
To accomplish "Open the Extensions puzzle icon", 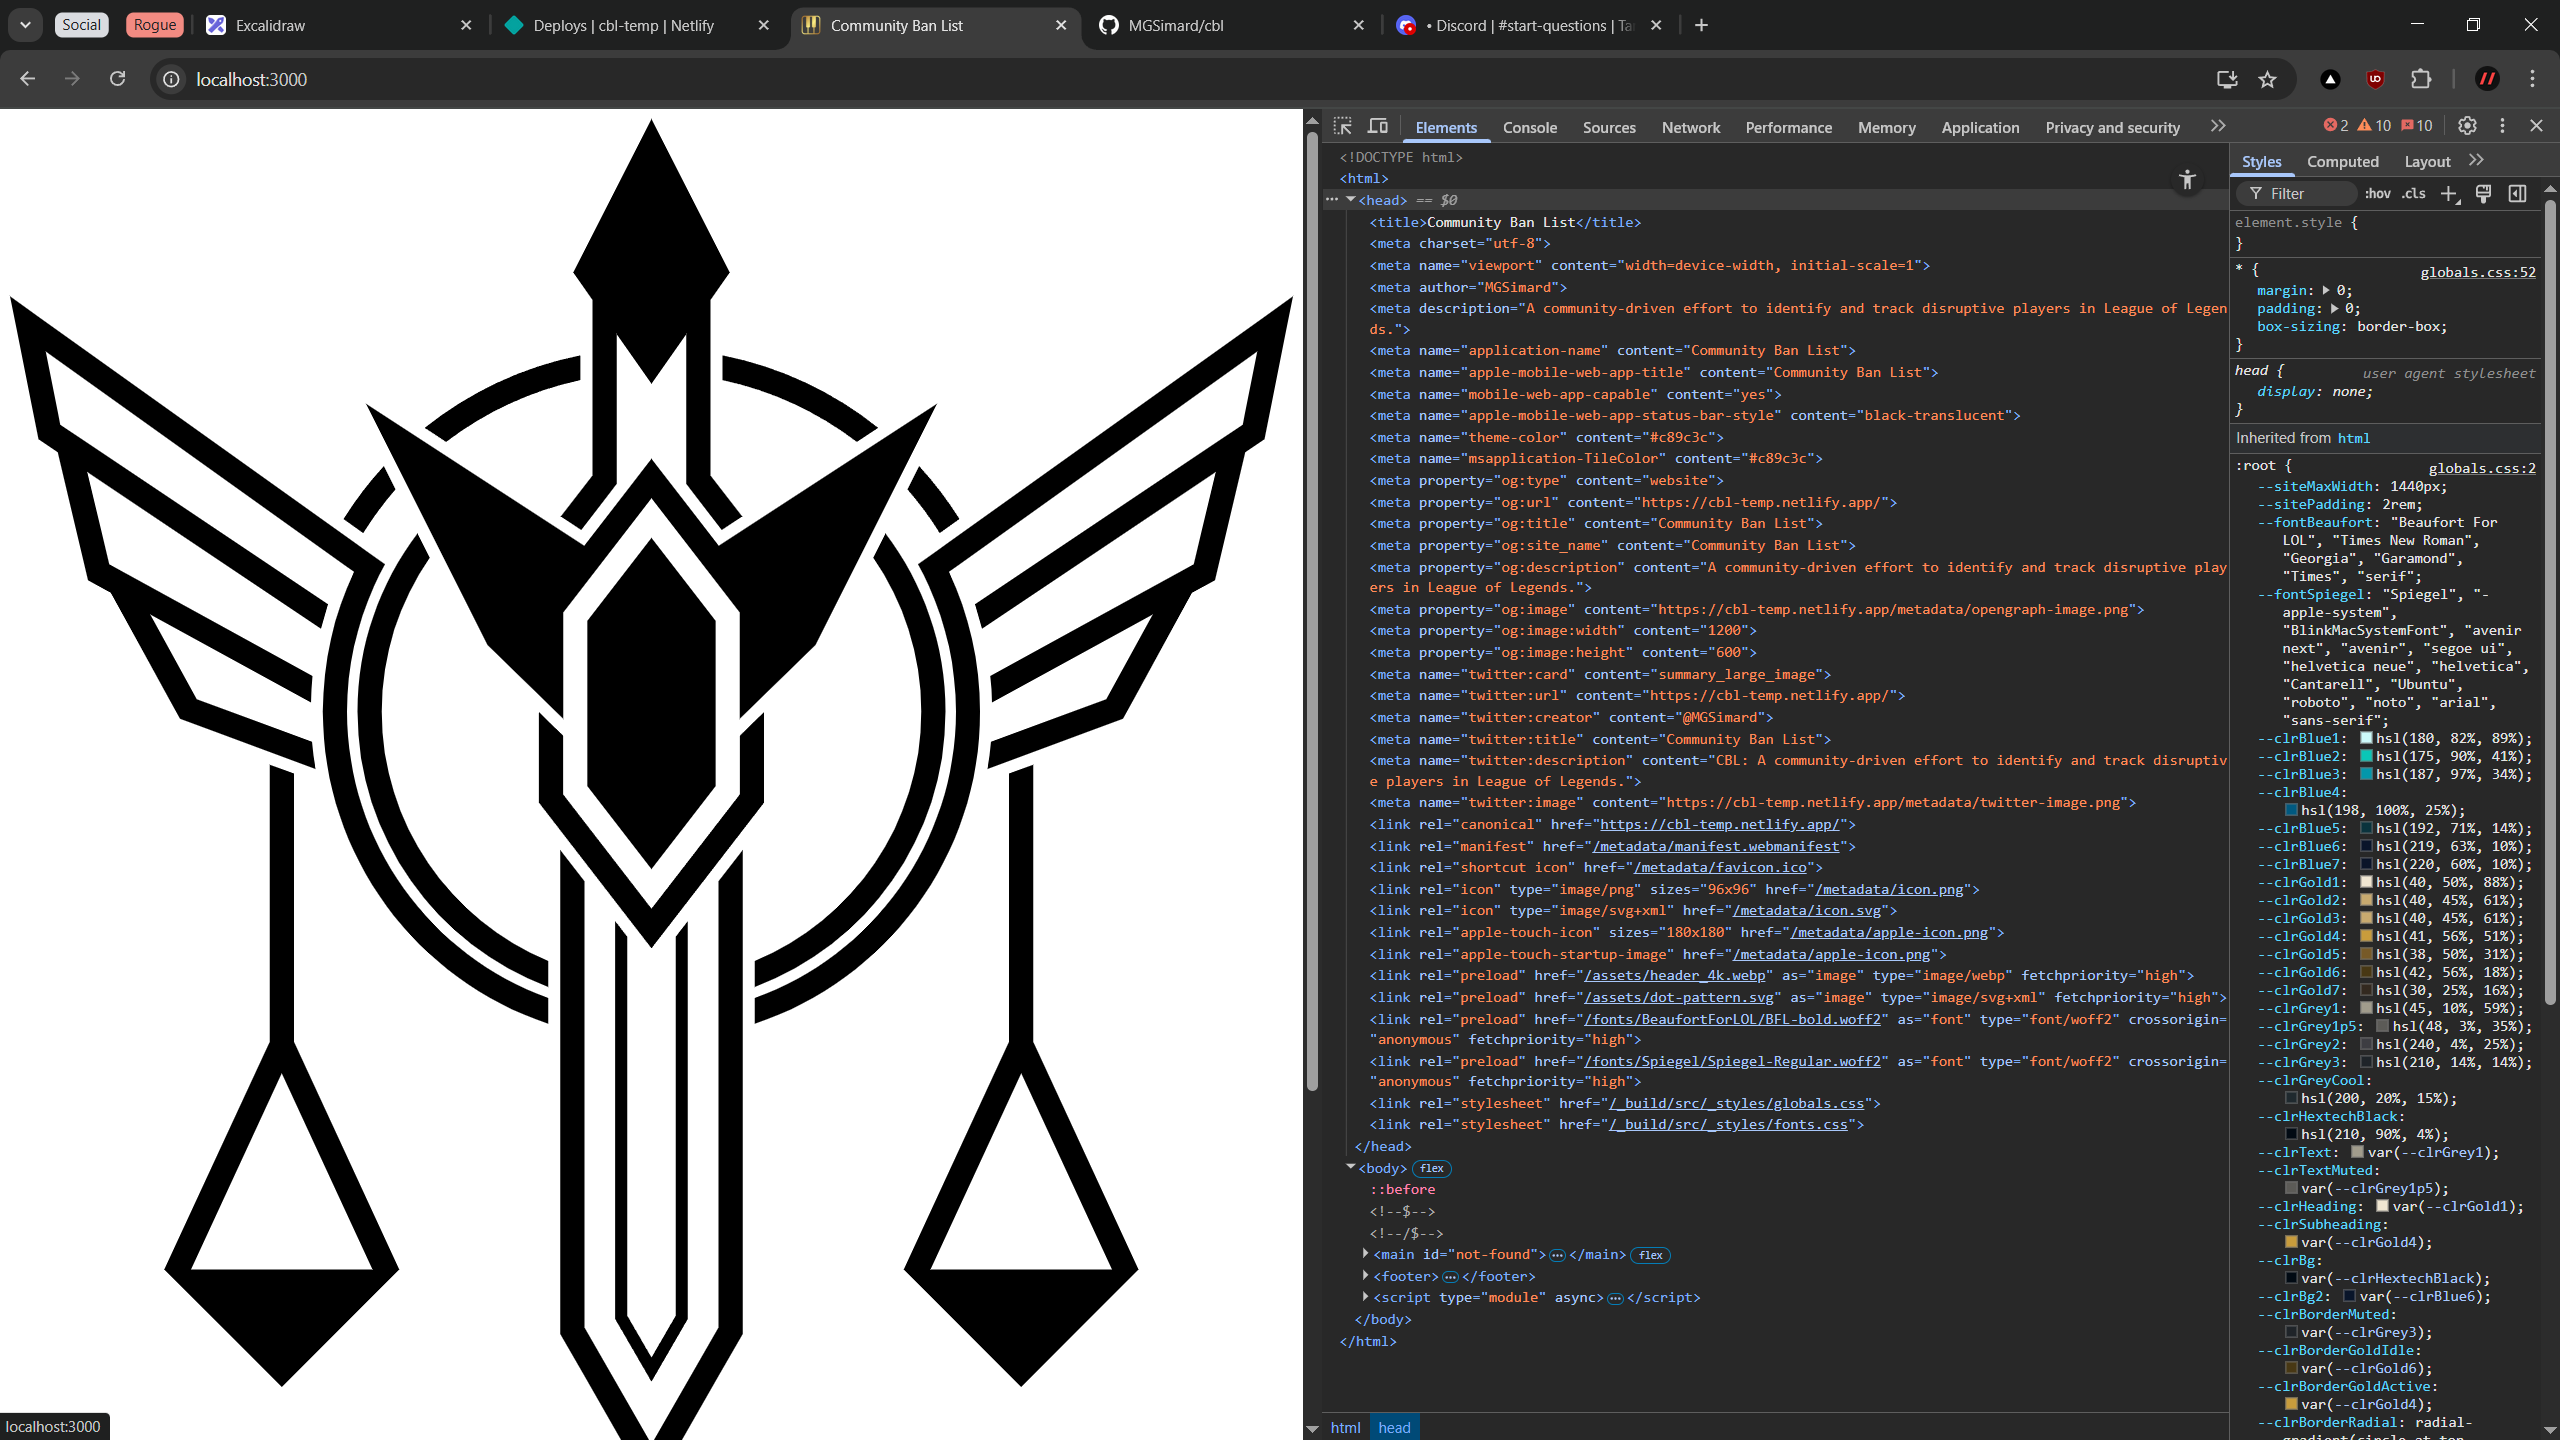I will click(x=2421, y=79).
